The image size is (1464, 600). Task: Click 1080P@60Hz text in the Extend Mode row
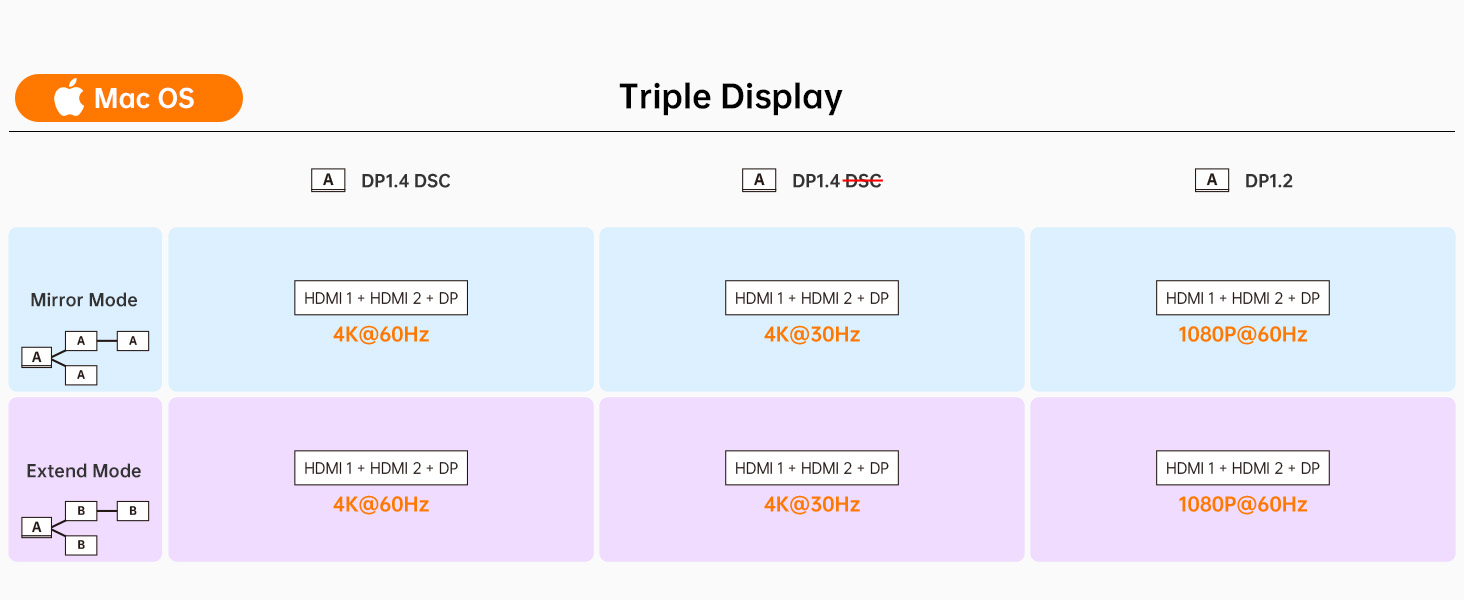pos(1243,504)
